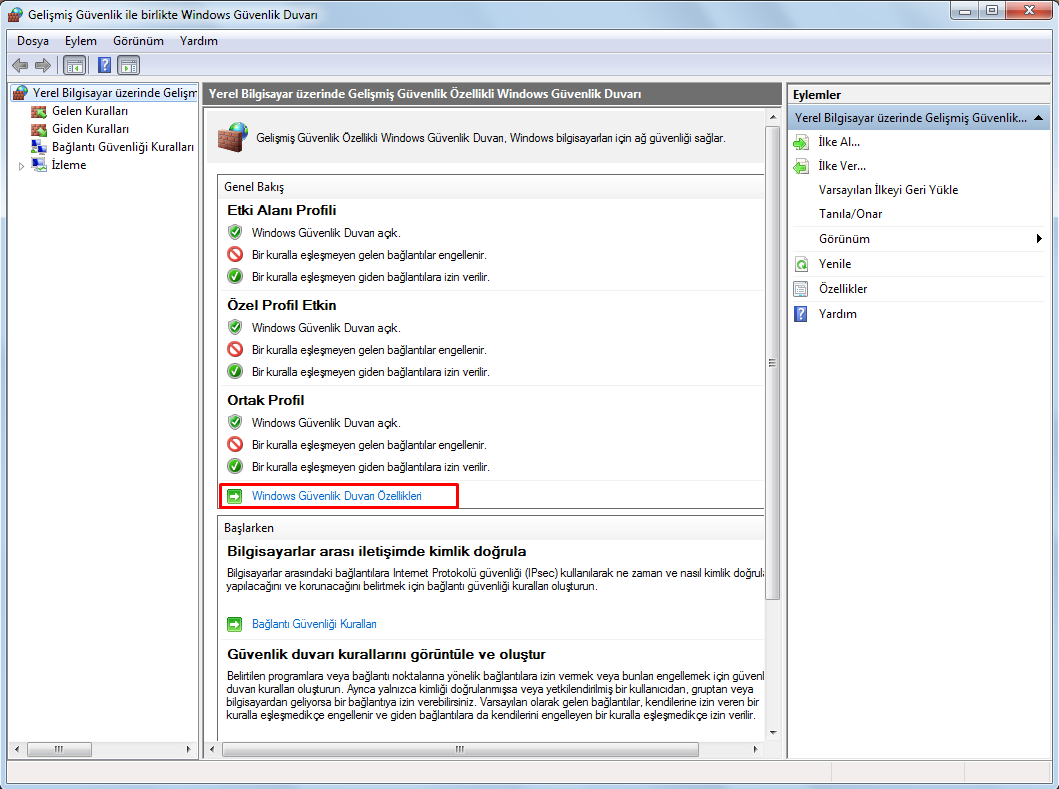Image resolution: width=1059 pixels, height=789 pixels.
Task: Click the Özellikler action
Action: point(843,289)
